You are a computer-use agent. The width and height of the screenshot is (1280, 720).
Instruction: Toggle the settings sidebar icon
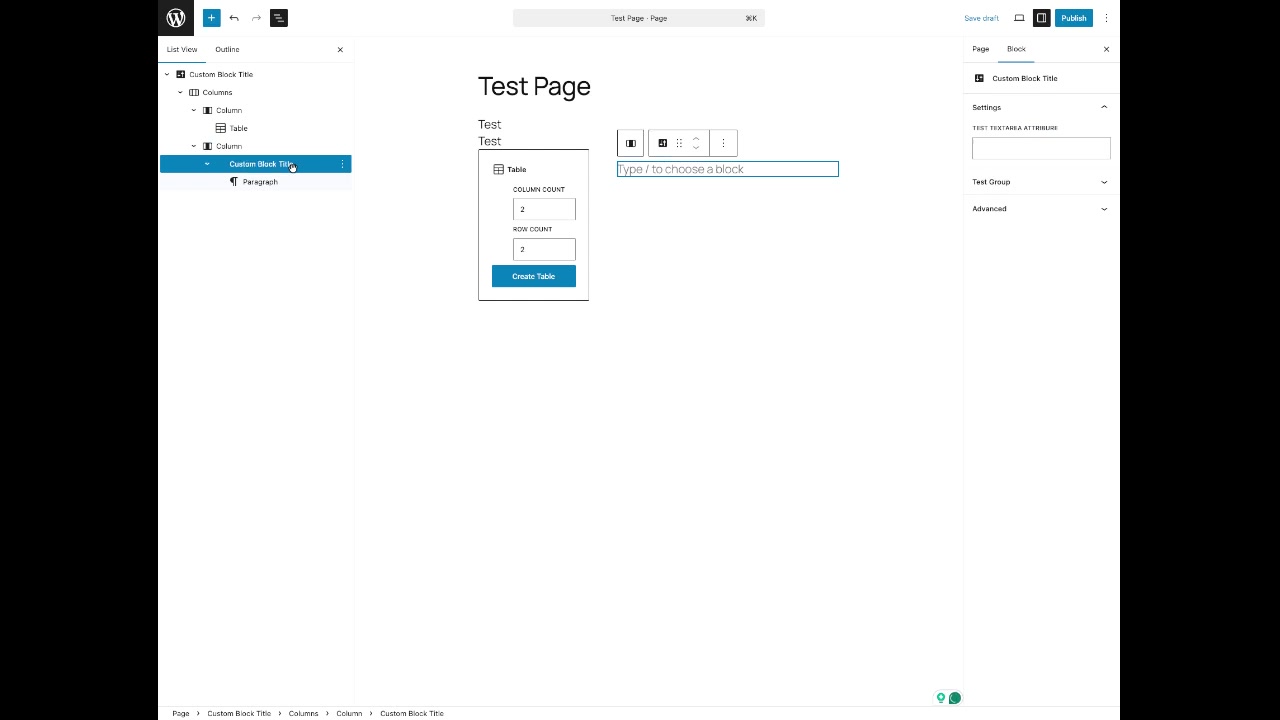(x=1041, y=18)
